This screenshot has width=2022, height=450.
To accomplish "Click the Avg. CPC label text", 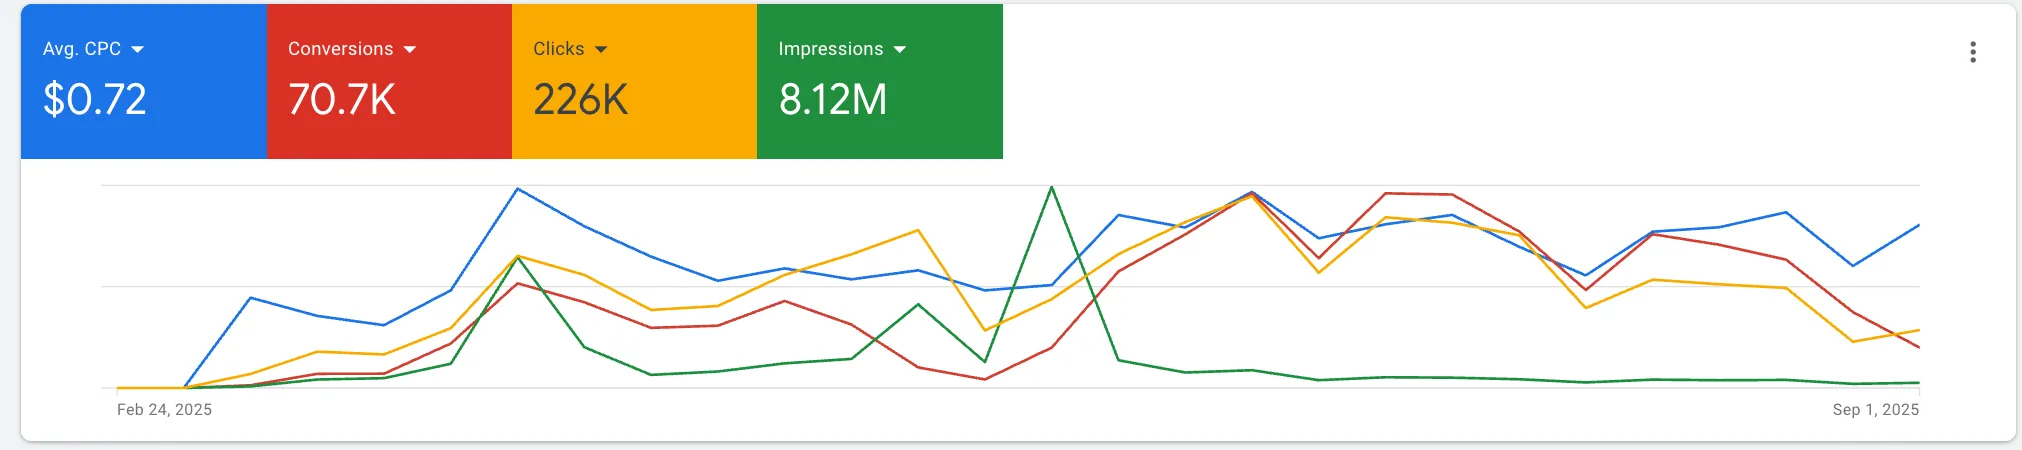I will click(82, 49).
